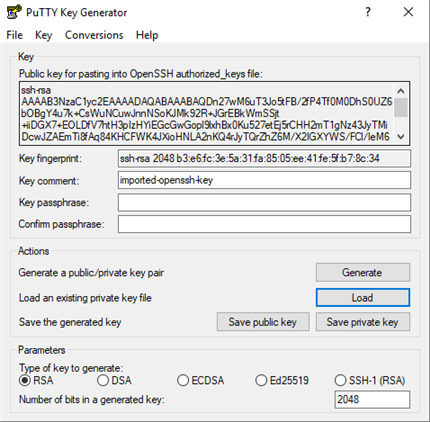Click the public key box up arrow
The image size is (430, 422).
(x=401, y=91)
